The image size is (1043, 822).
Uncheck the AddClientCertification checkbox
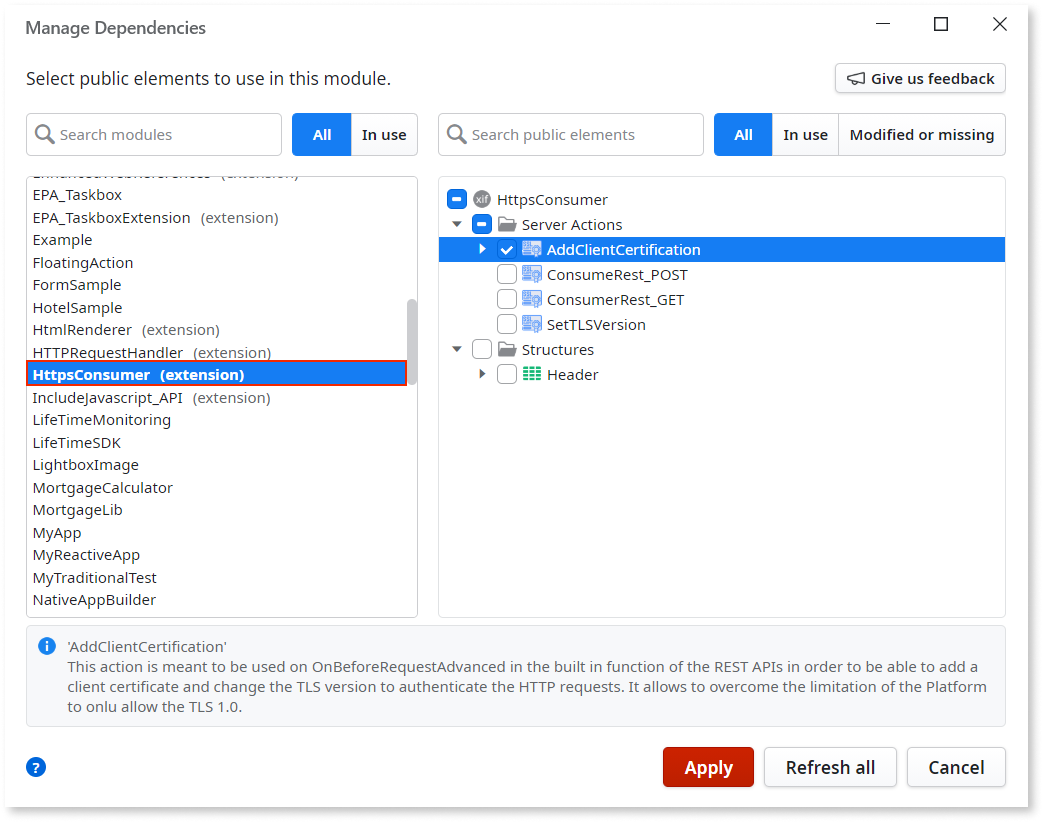coord(506,249)
